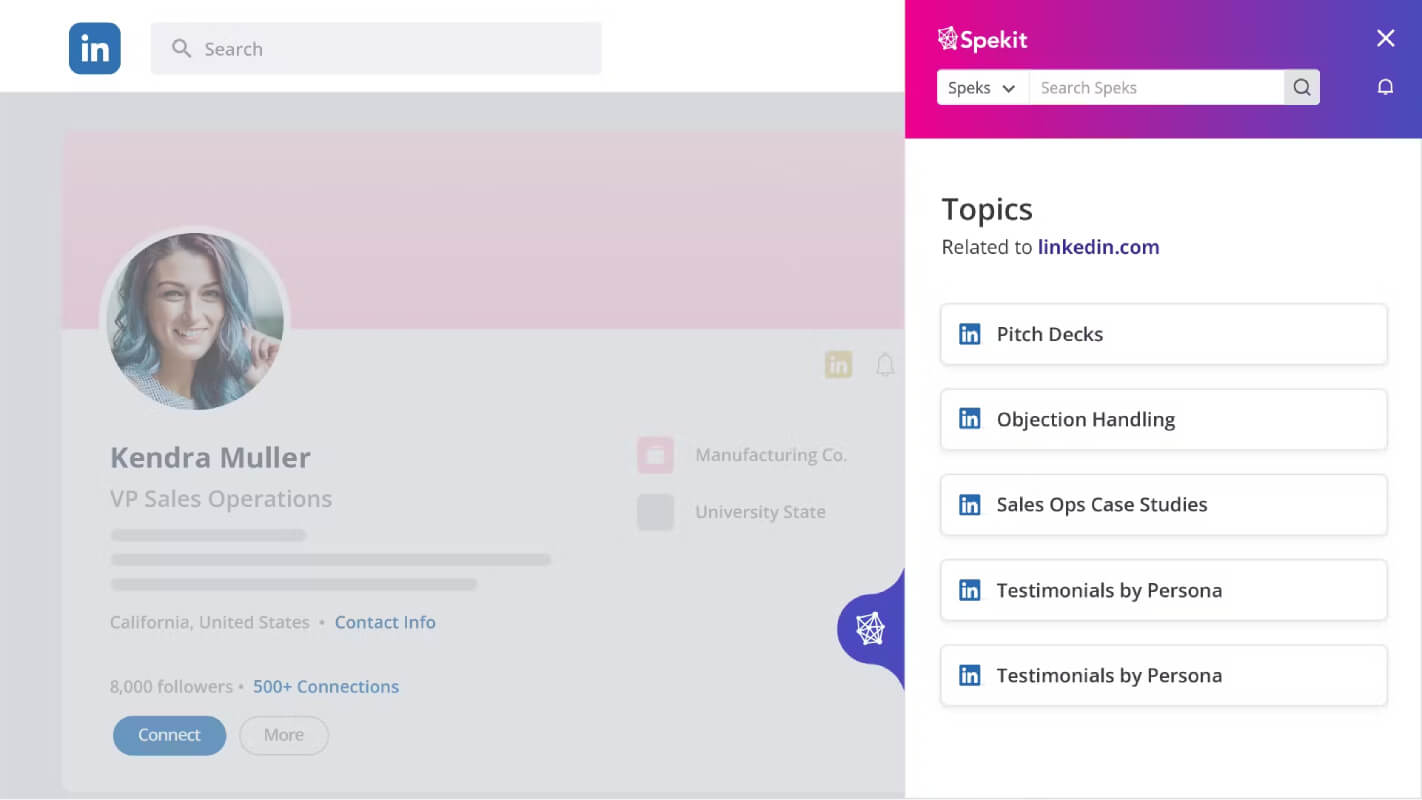
Task: Click LinkedIn icon on Sales Ops Case Studies card
Action: [x=970, y=505]
